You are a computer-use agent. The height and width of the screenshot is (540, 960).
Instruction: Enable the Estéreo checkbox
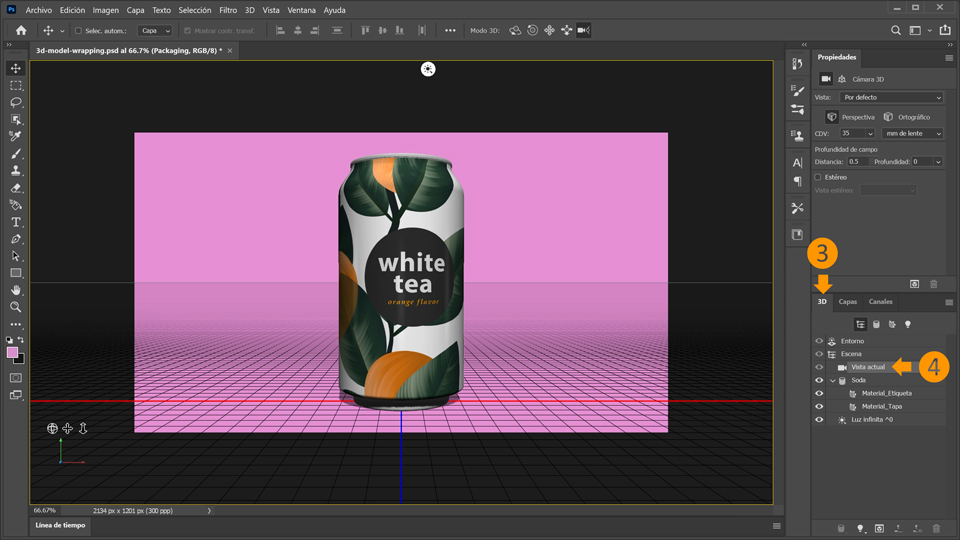818,177
